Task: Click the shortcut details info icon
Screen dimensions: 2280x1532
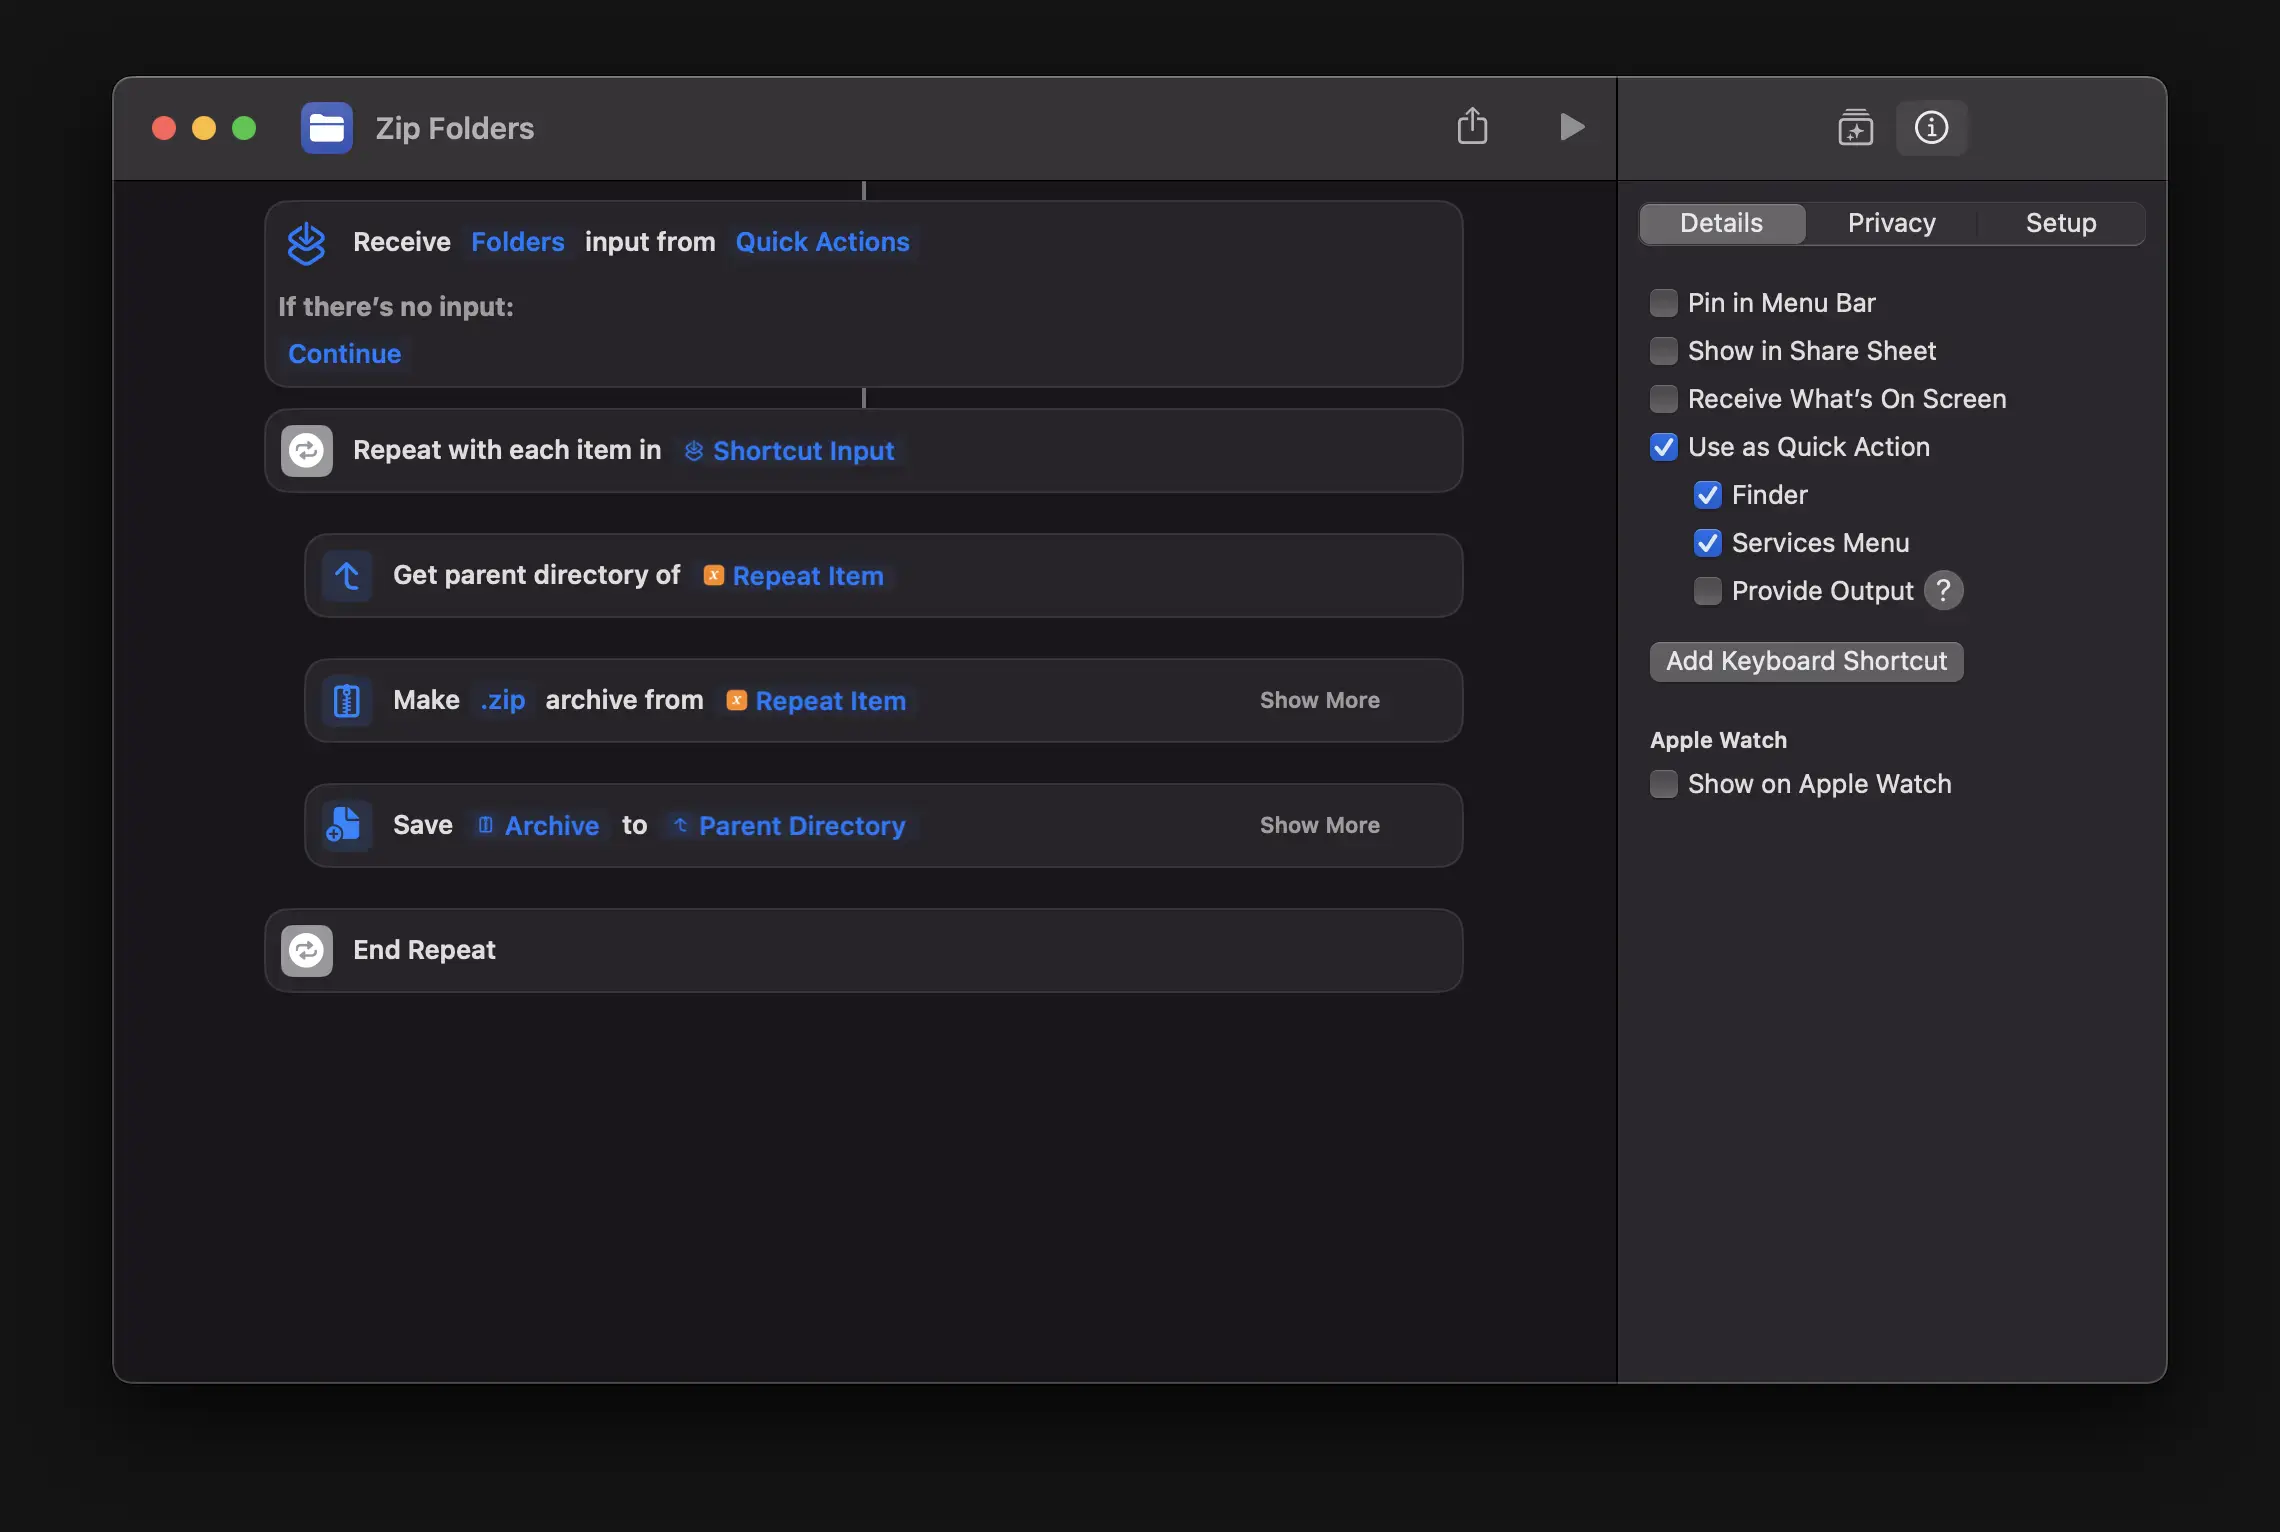Action: [1931, 128]
